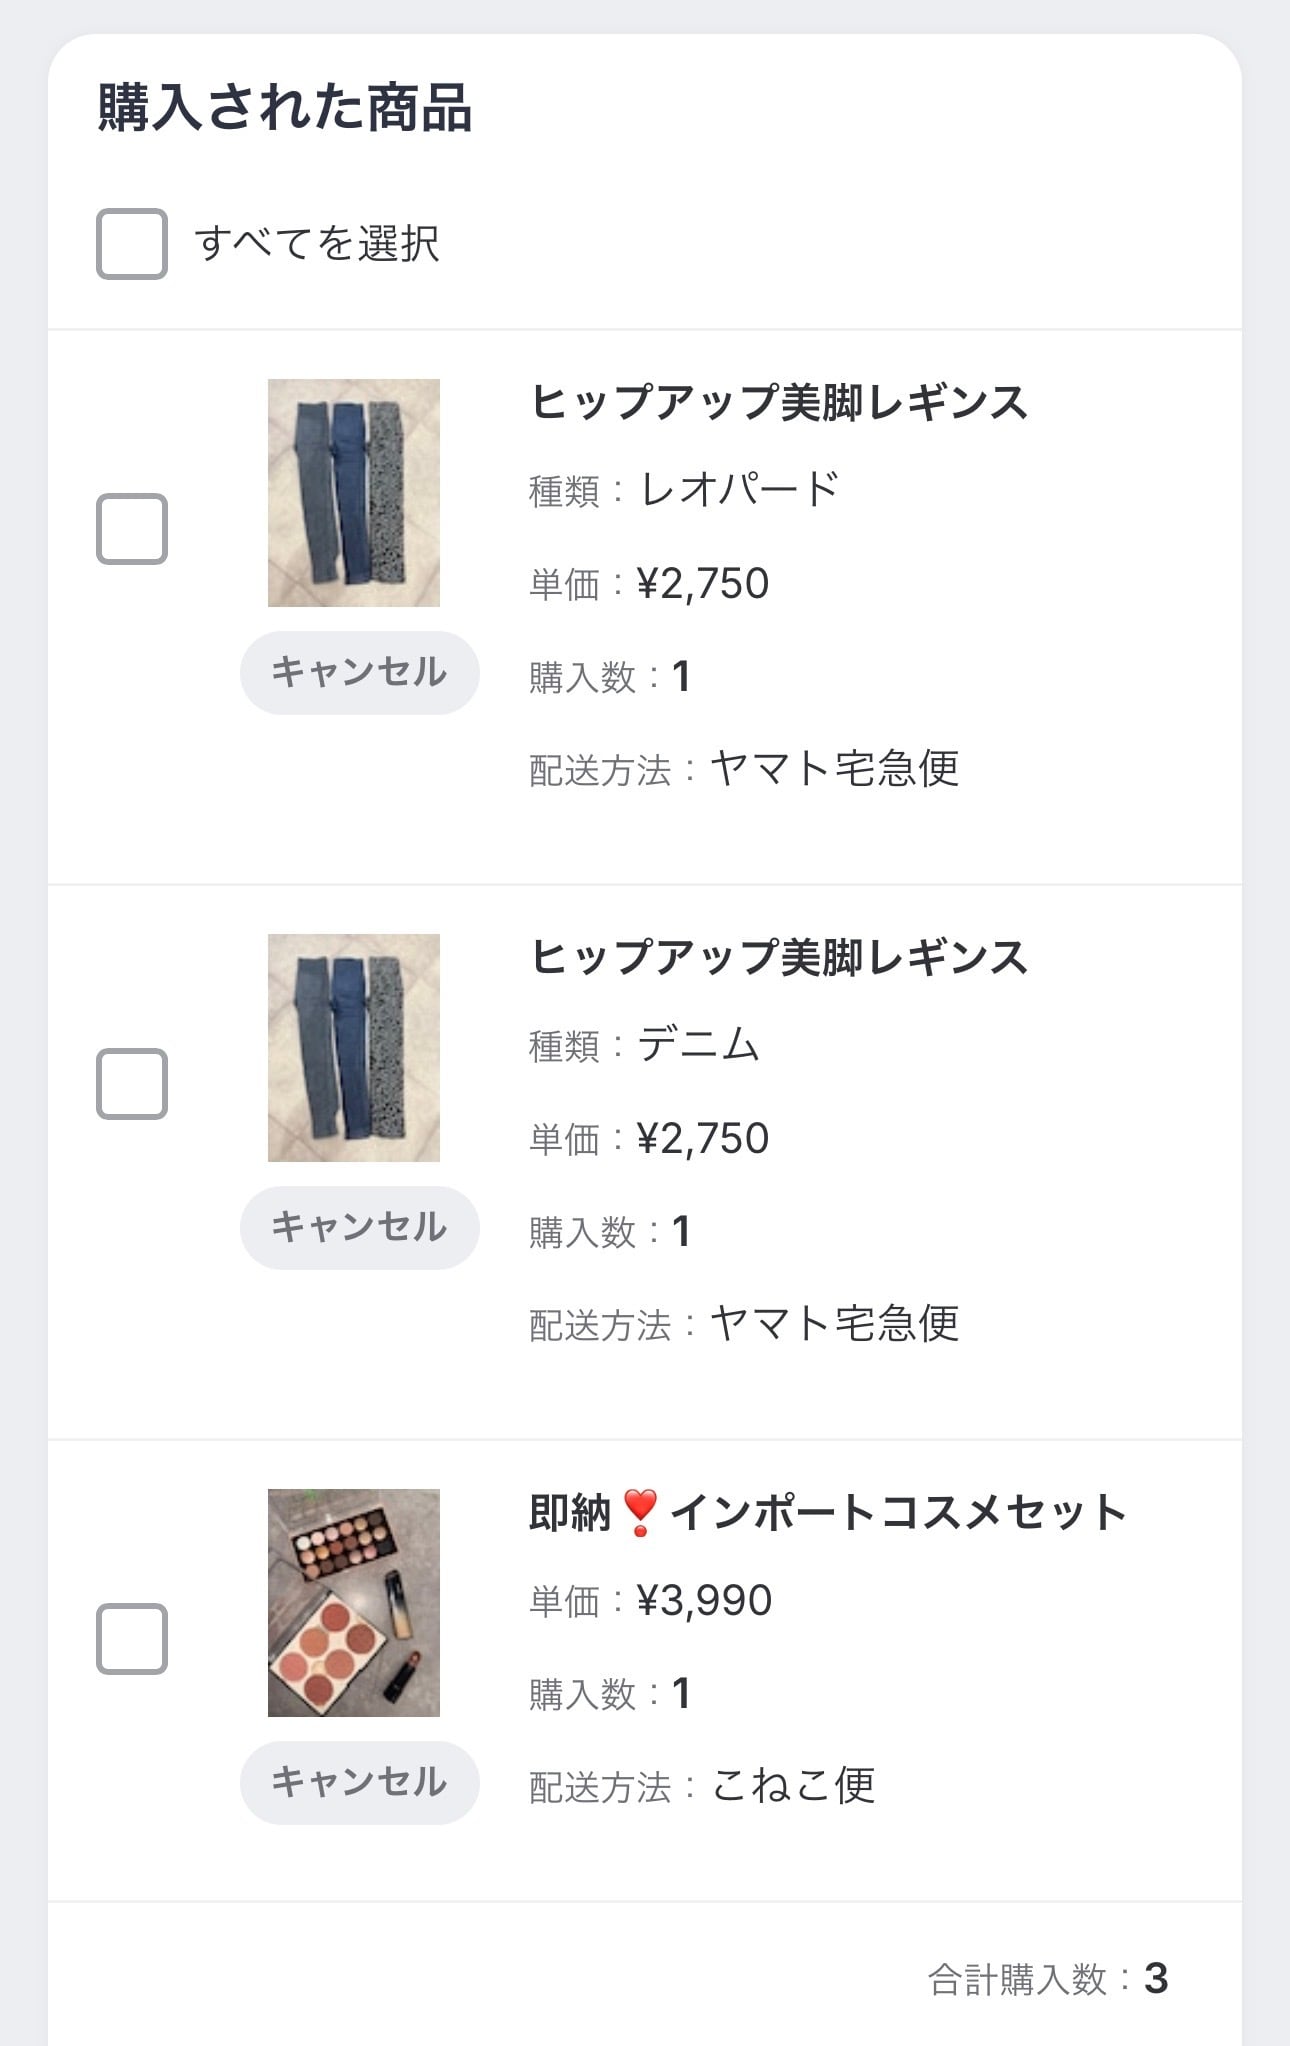Select the 購入された商品 section heading
1290x2046 pixels.
(285, 108)
